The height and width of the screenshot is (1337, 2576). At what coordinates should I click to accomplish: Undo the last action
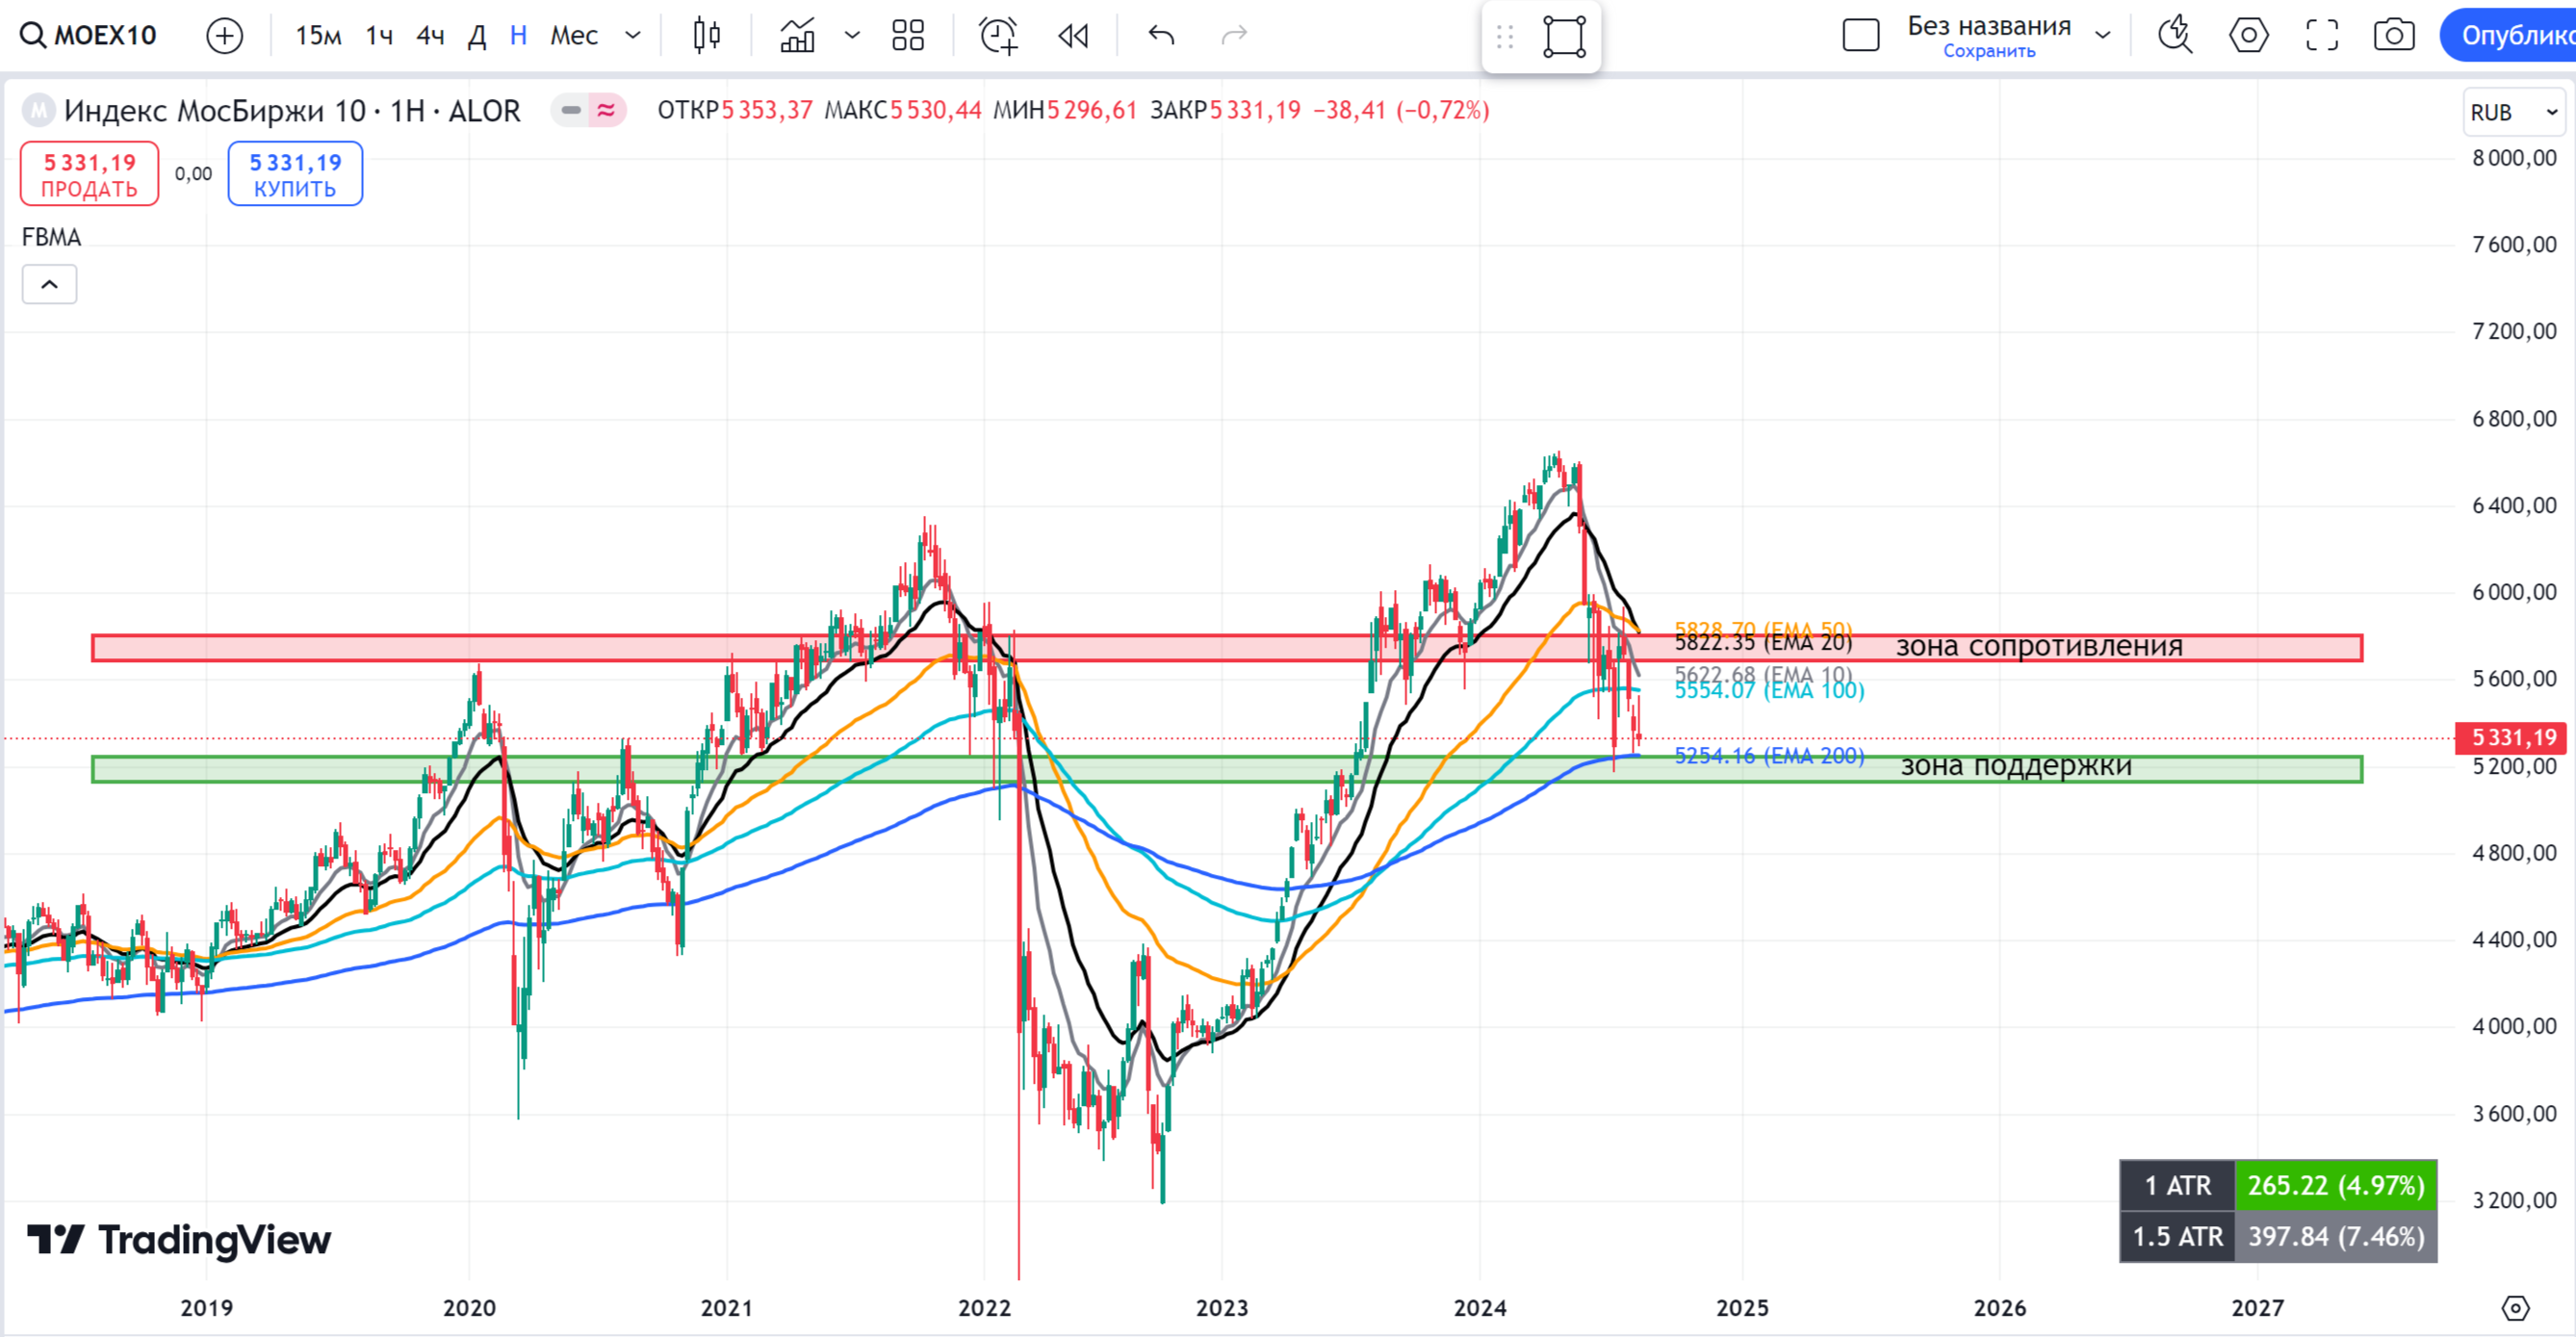[1161, 36]
